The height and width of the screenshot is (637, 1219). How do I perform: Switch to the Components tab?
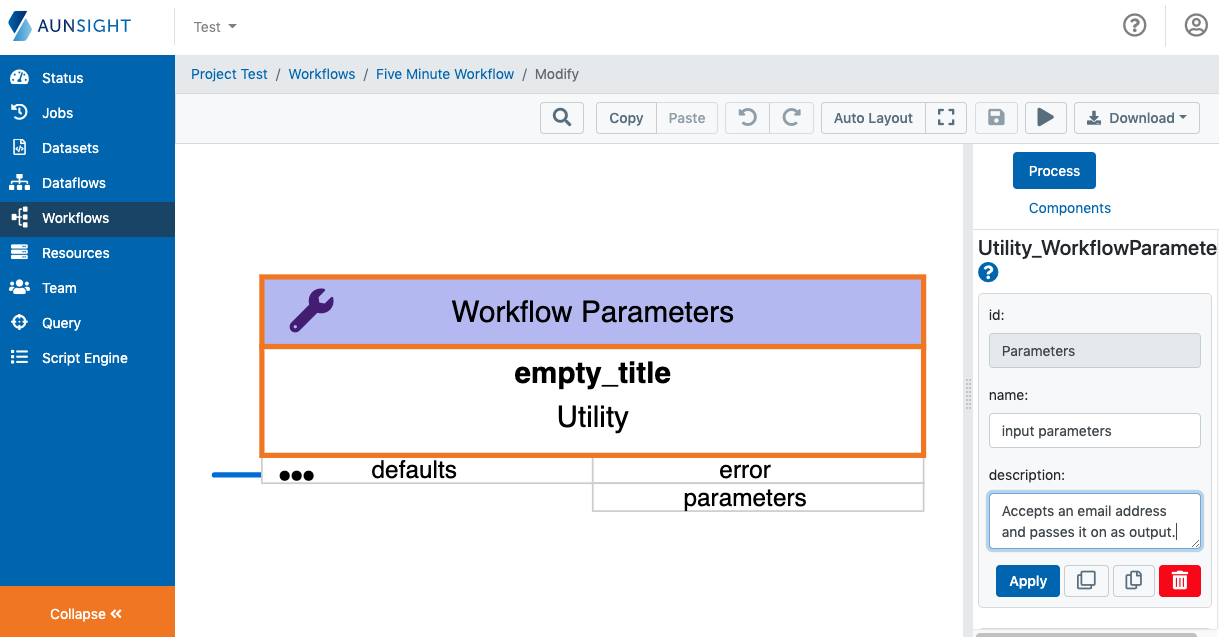click(1069, 207)
